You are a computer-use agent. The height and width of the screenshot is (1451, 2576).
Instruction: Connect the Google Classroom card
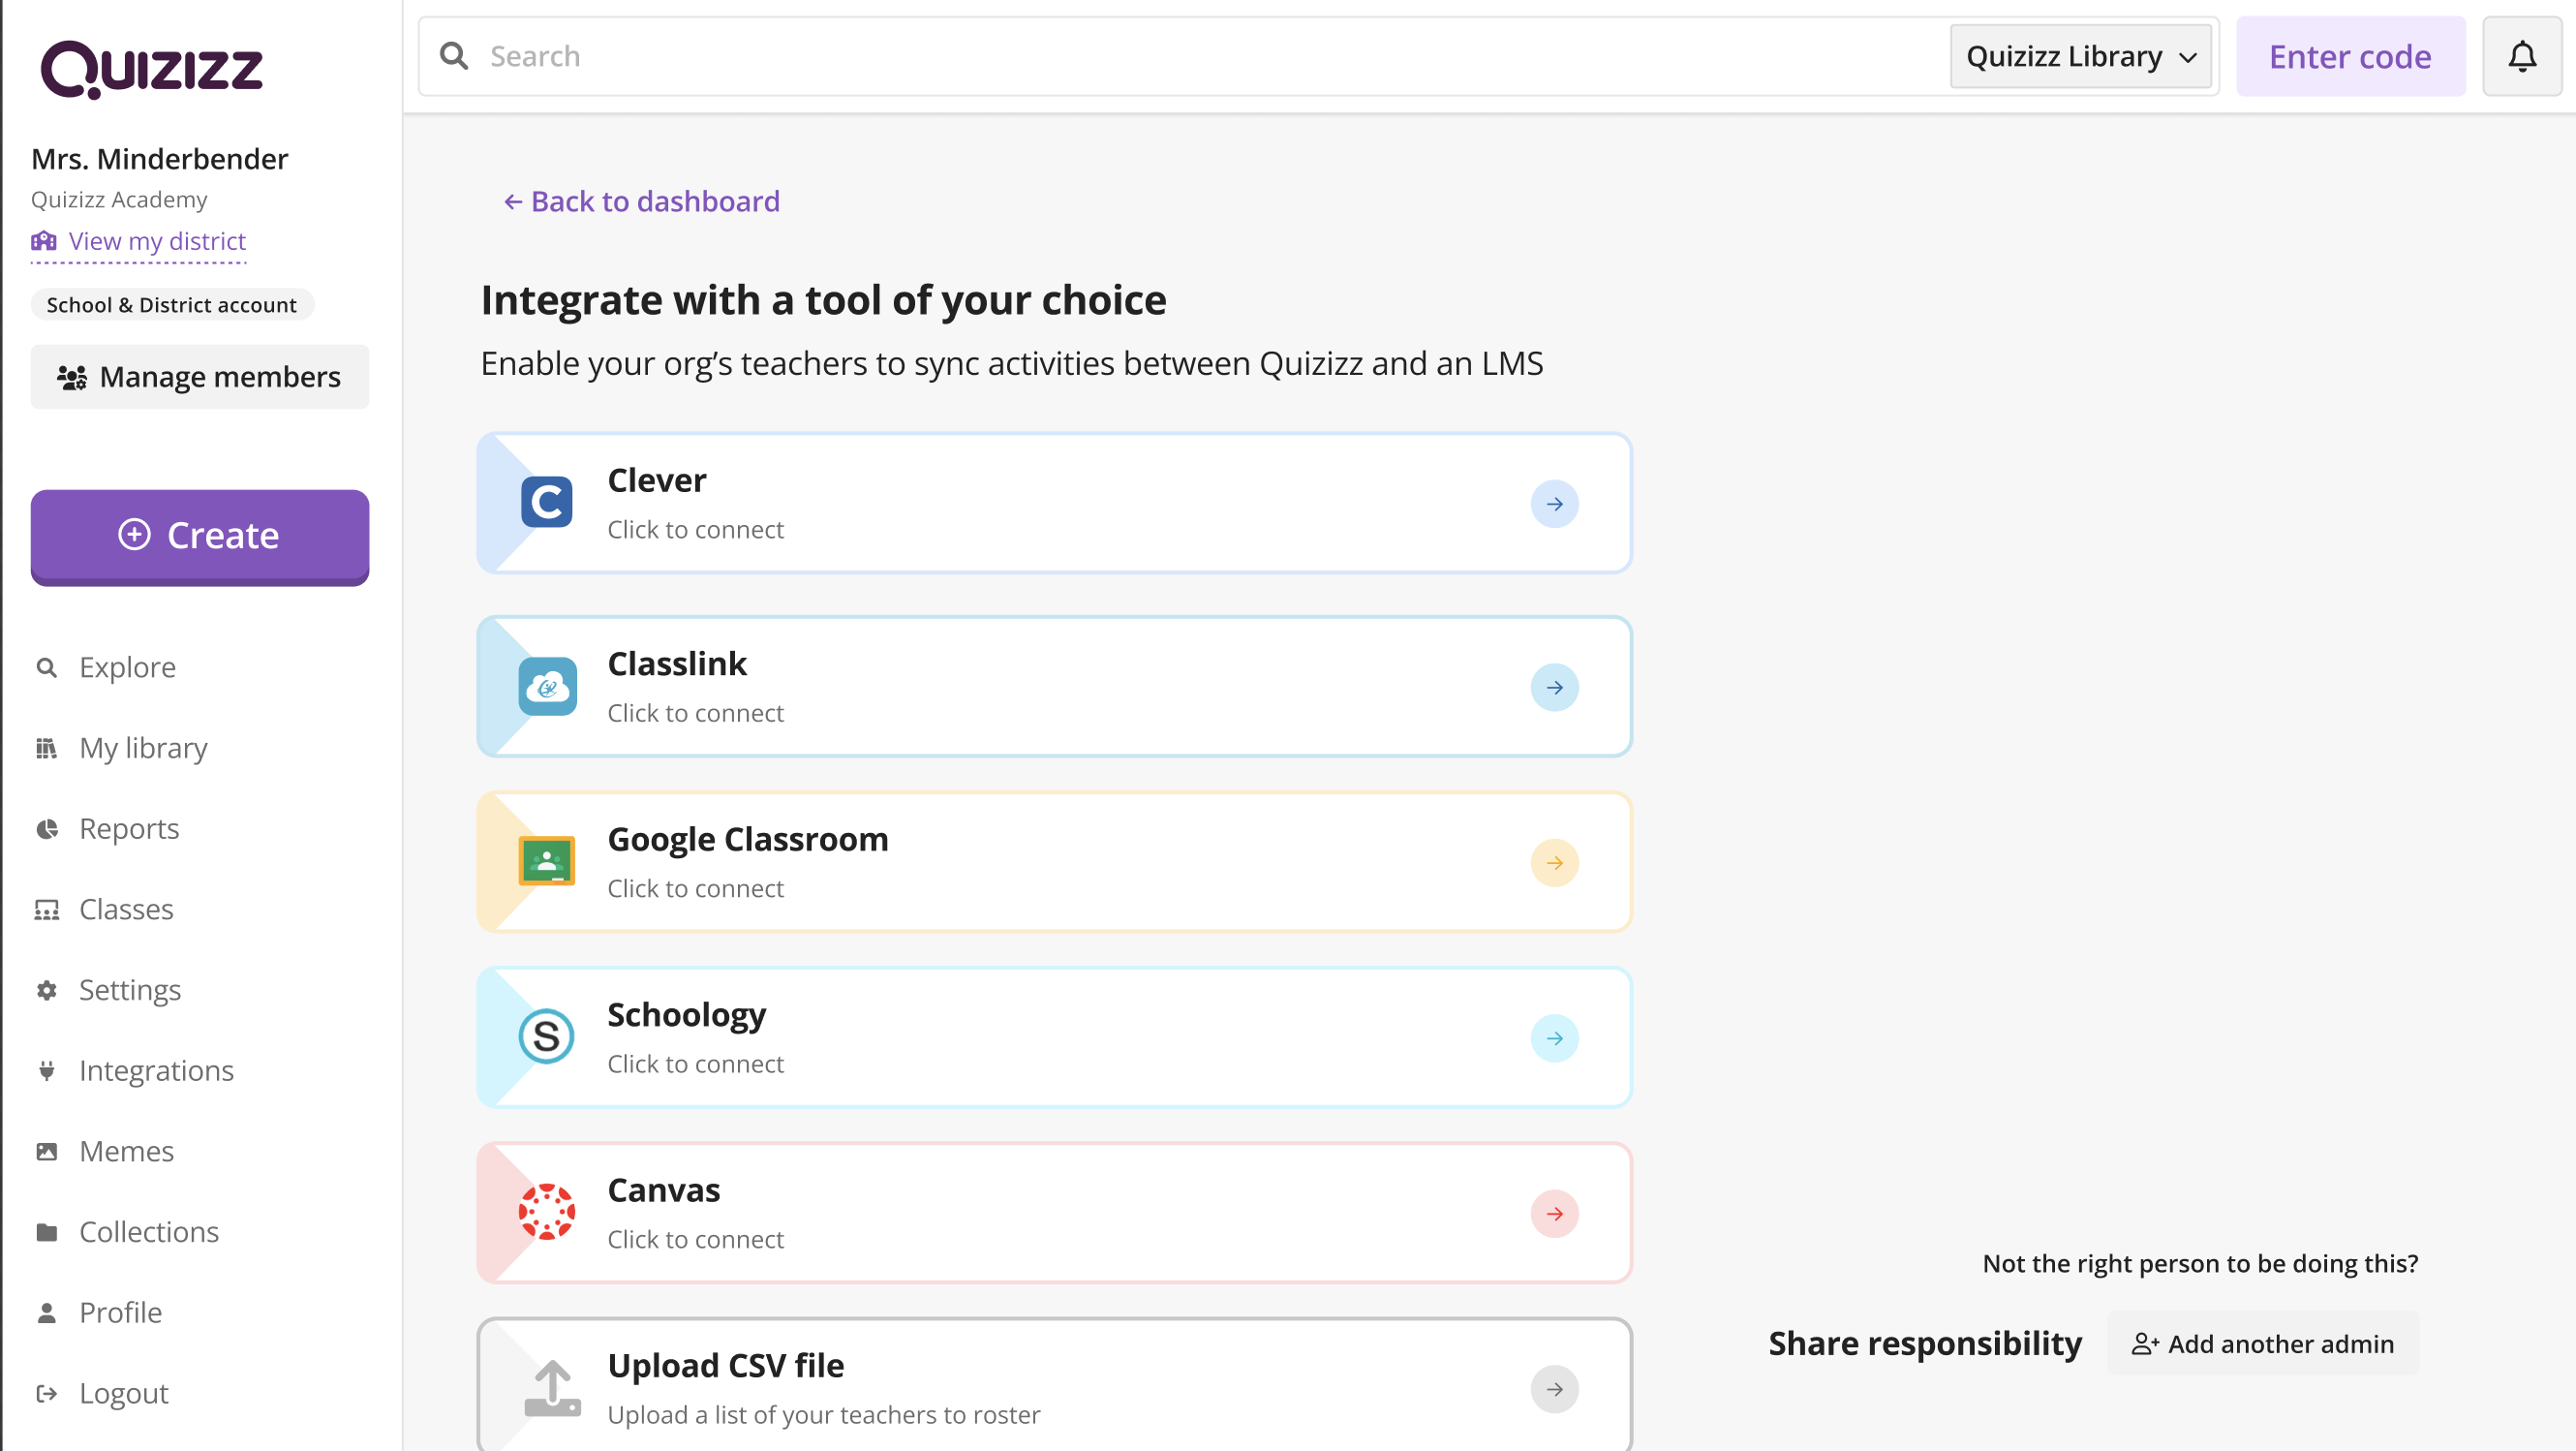(1054, 862)
